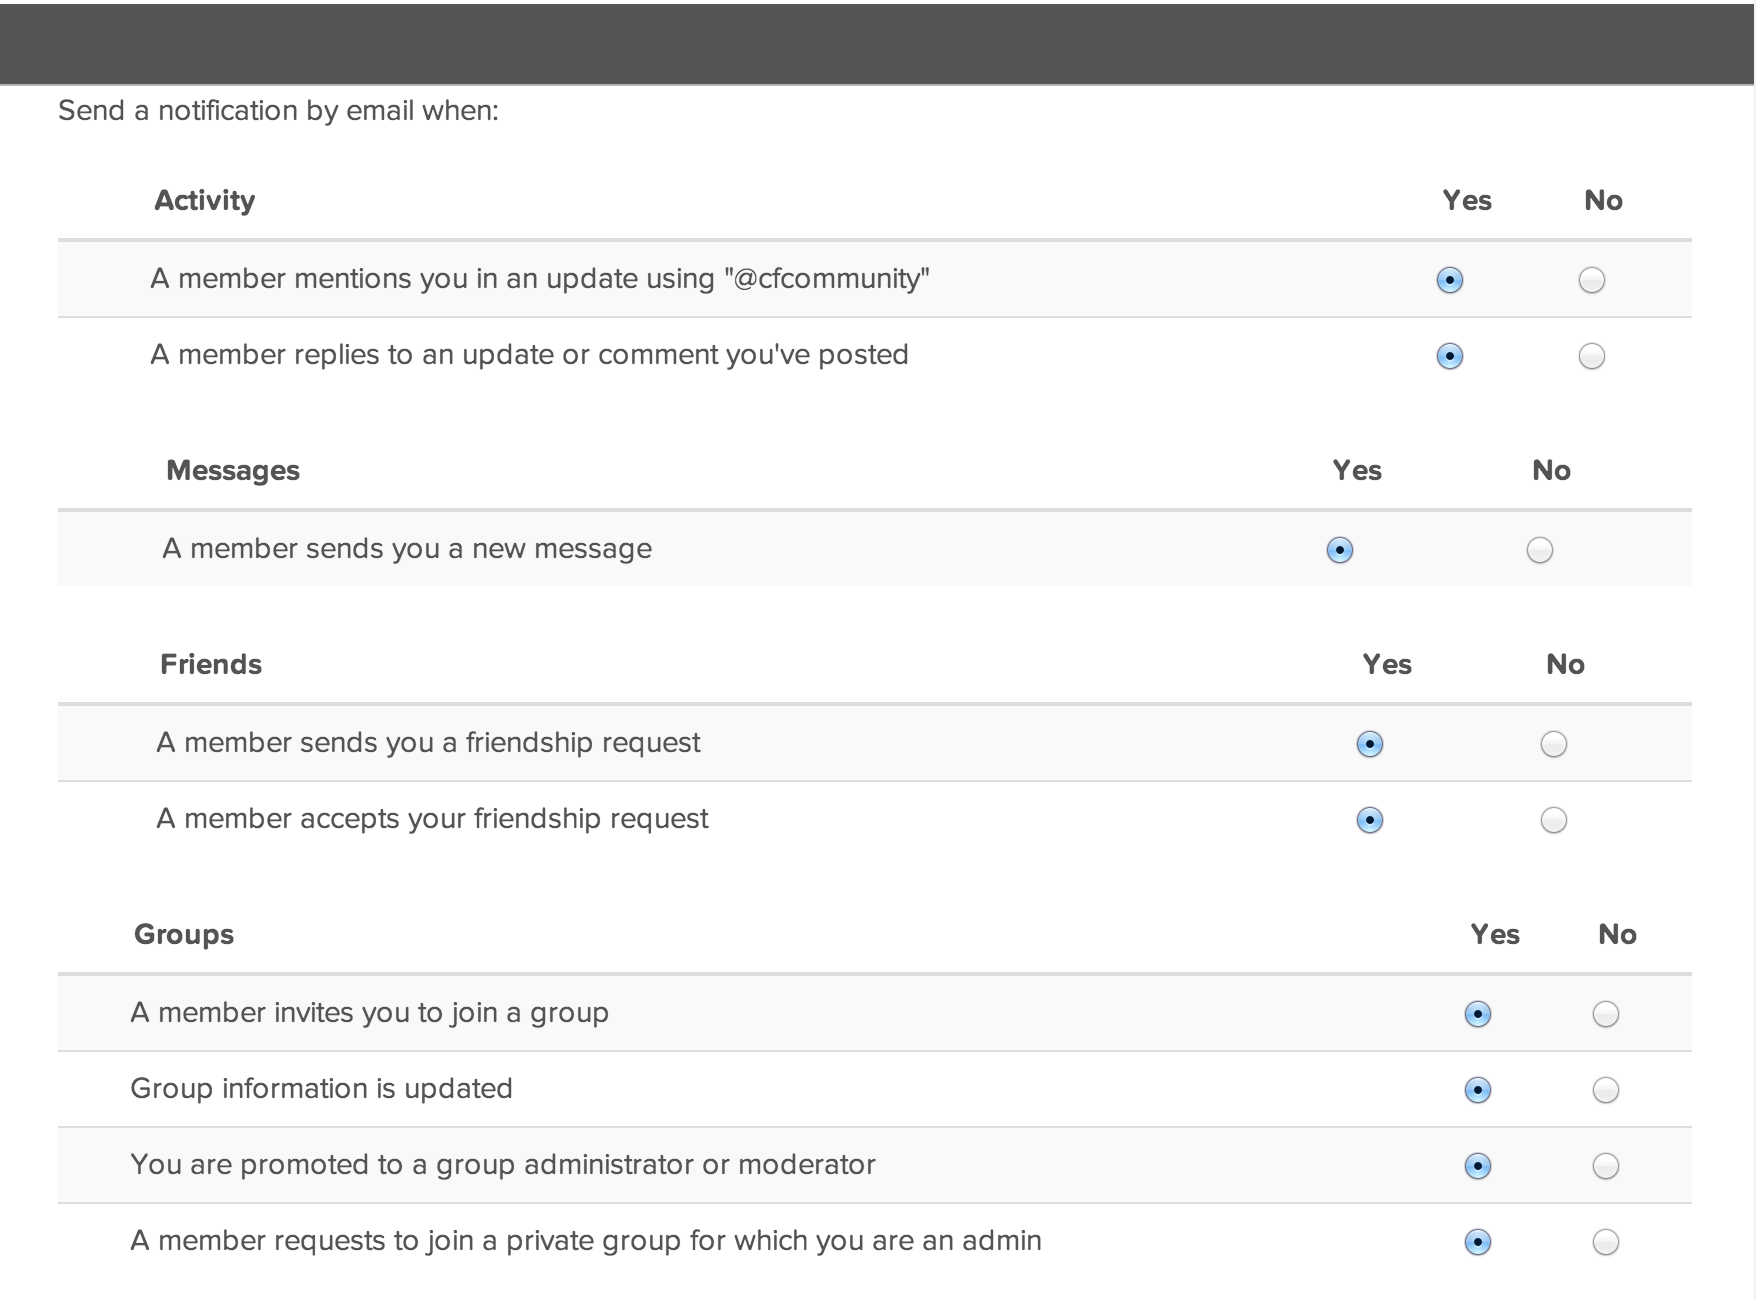Click 'Group information is updated' text
This screenshot has width=1756, height=1300.
coord(321,1089)
